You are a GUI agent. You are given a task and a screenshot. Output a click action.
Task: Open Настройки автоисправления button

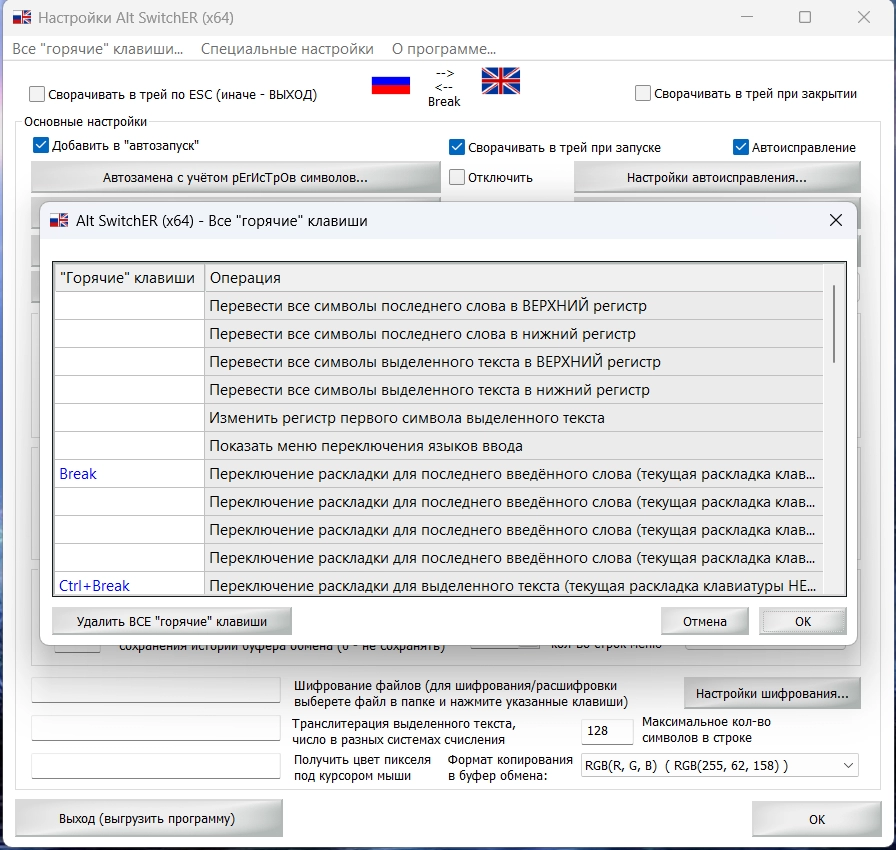tap(717, 178)
